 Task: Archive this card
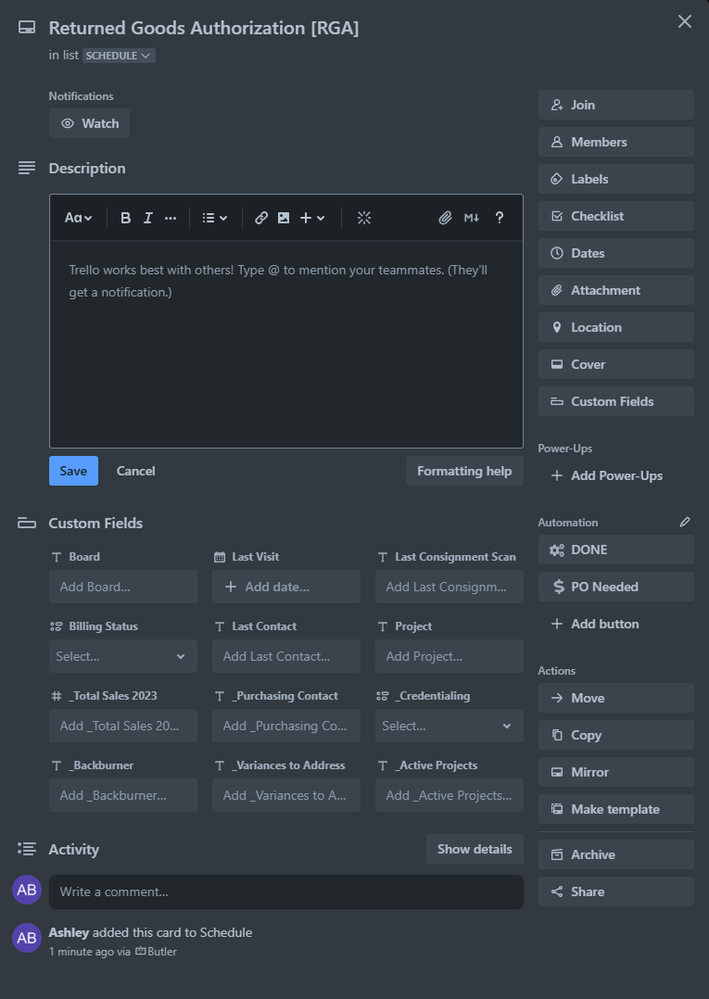tap(616, 854)
